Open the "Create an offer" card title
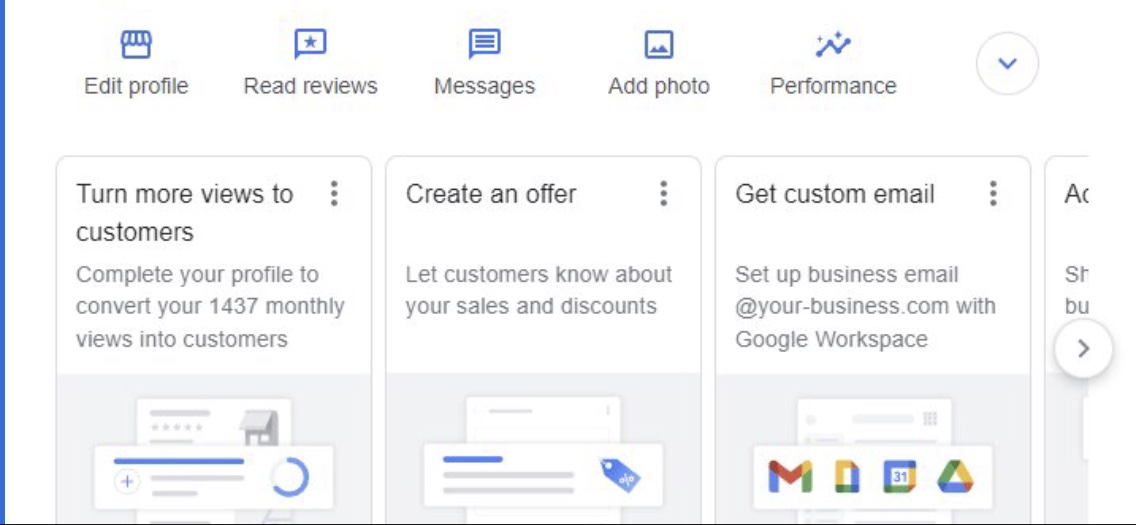The height and width of the screenshot is (525, 1136). point(491,194)
